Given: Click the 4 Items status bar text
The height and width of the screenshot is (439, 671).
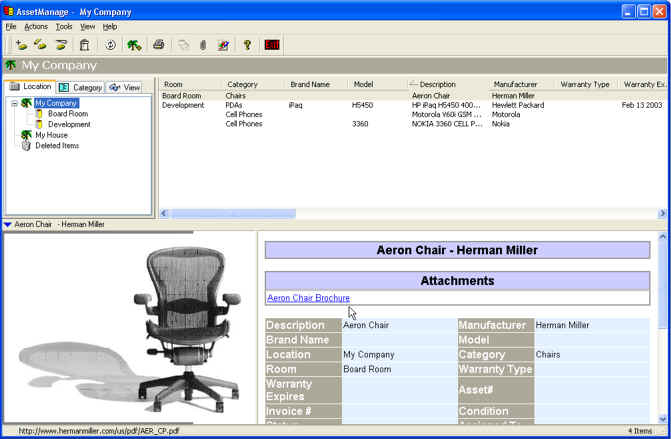Looking at the screenshot, I should coord(640,431).
